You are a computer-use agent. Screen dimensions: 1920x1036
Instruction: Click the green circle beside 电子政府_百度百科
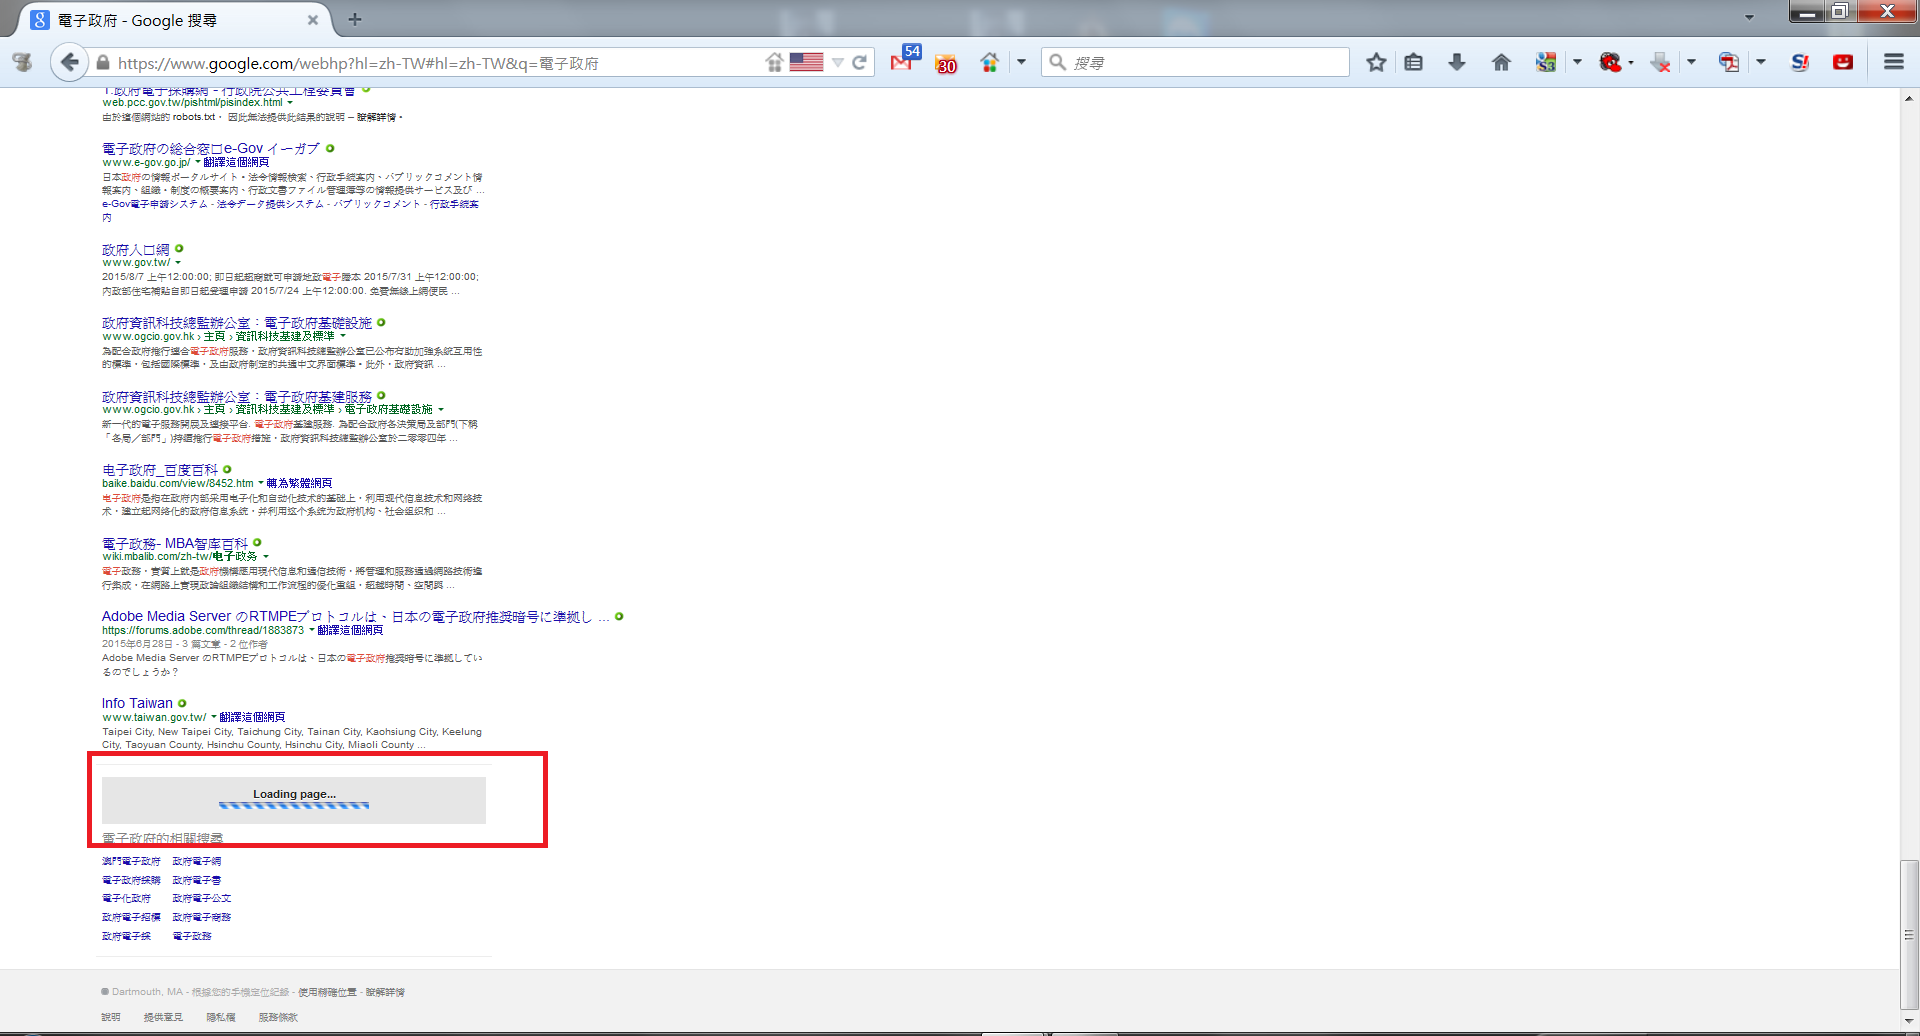pos(227,469)
